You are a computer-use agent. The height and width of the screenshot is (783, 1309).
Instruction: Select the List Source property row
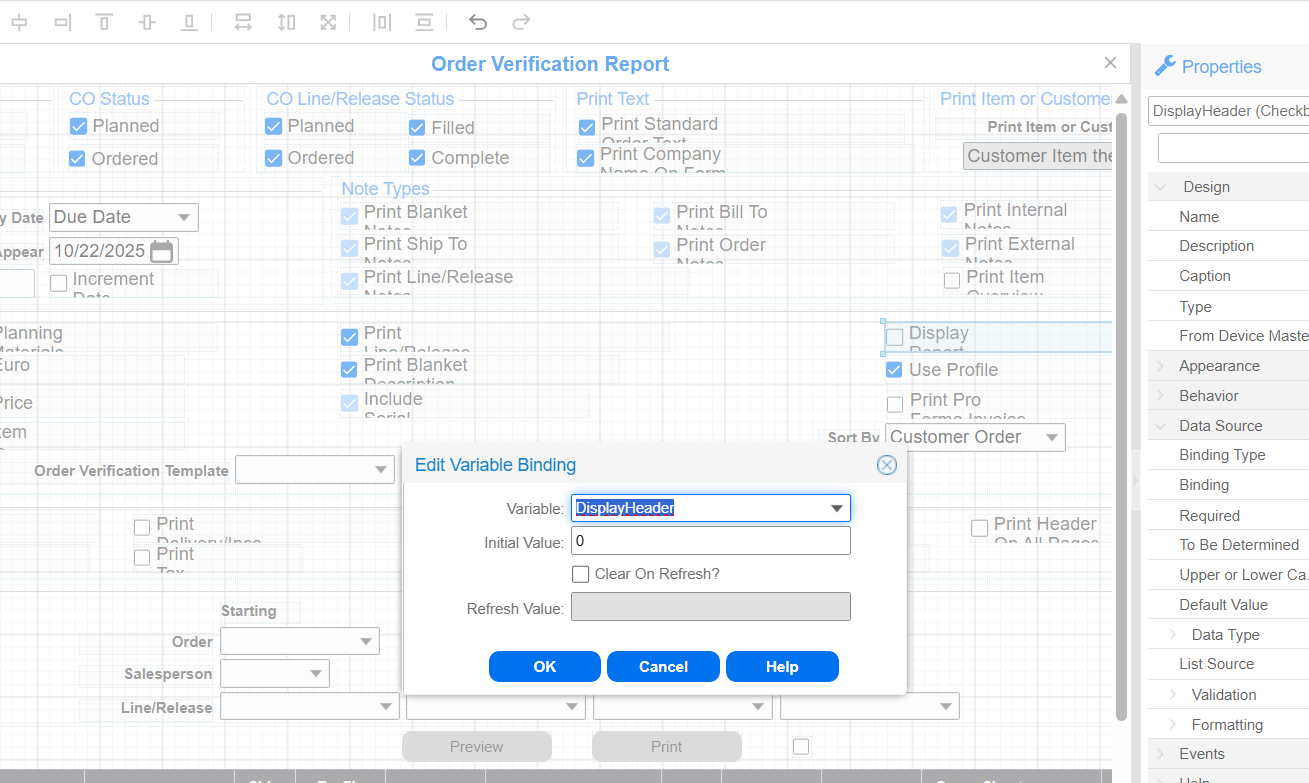[1229, 664]
